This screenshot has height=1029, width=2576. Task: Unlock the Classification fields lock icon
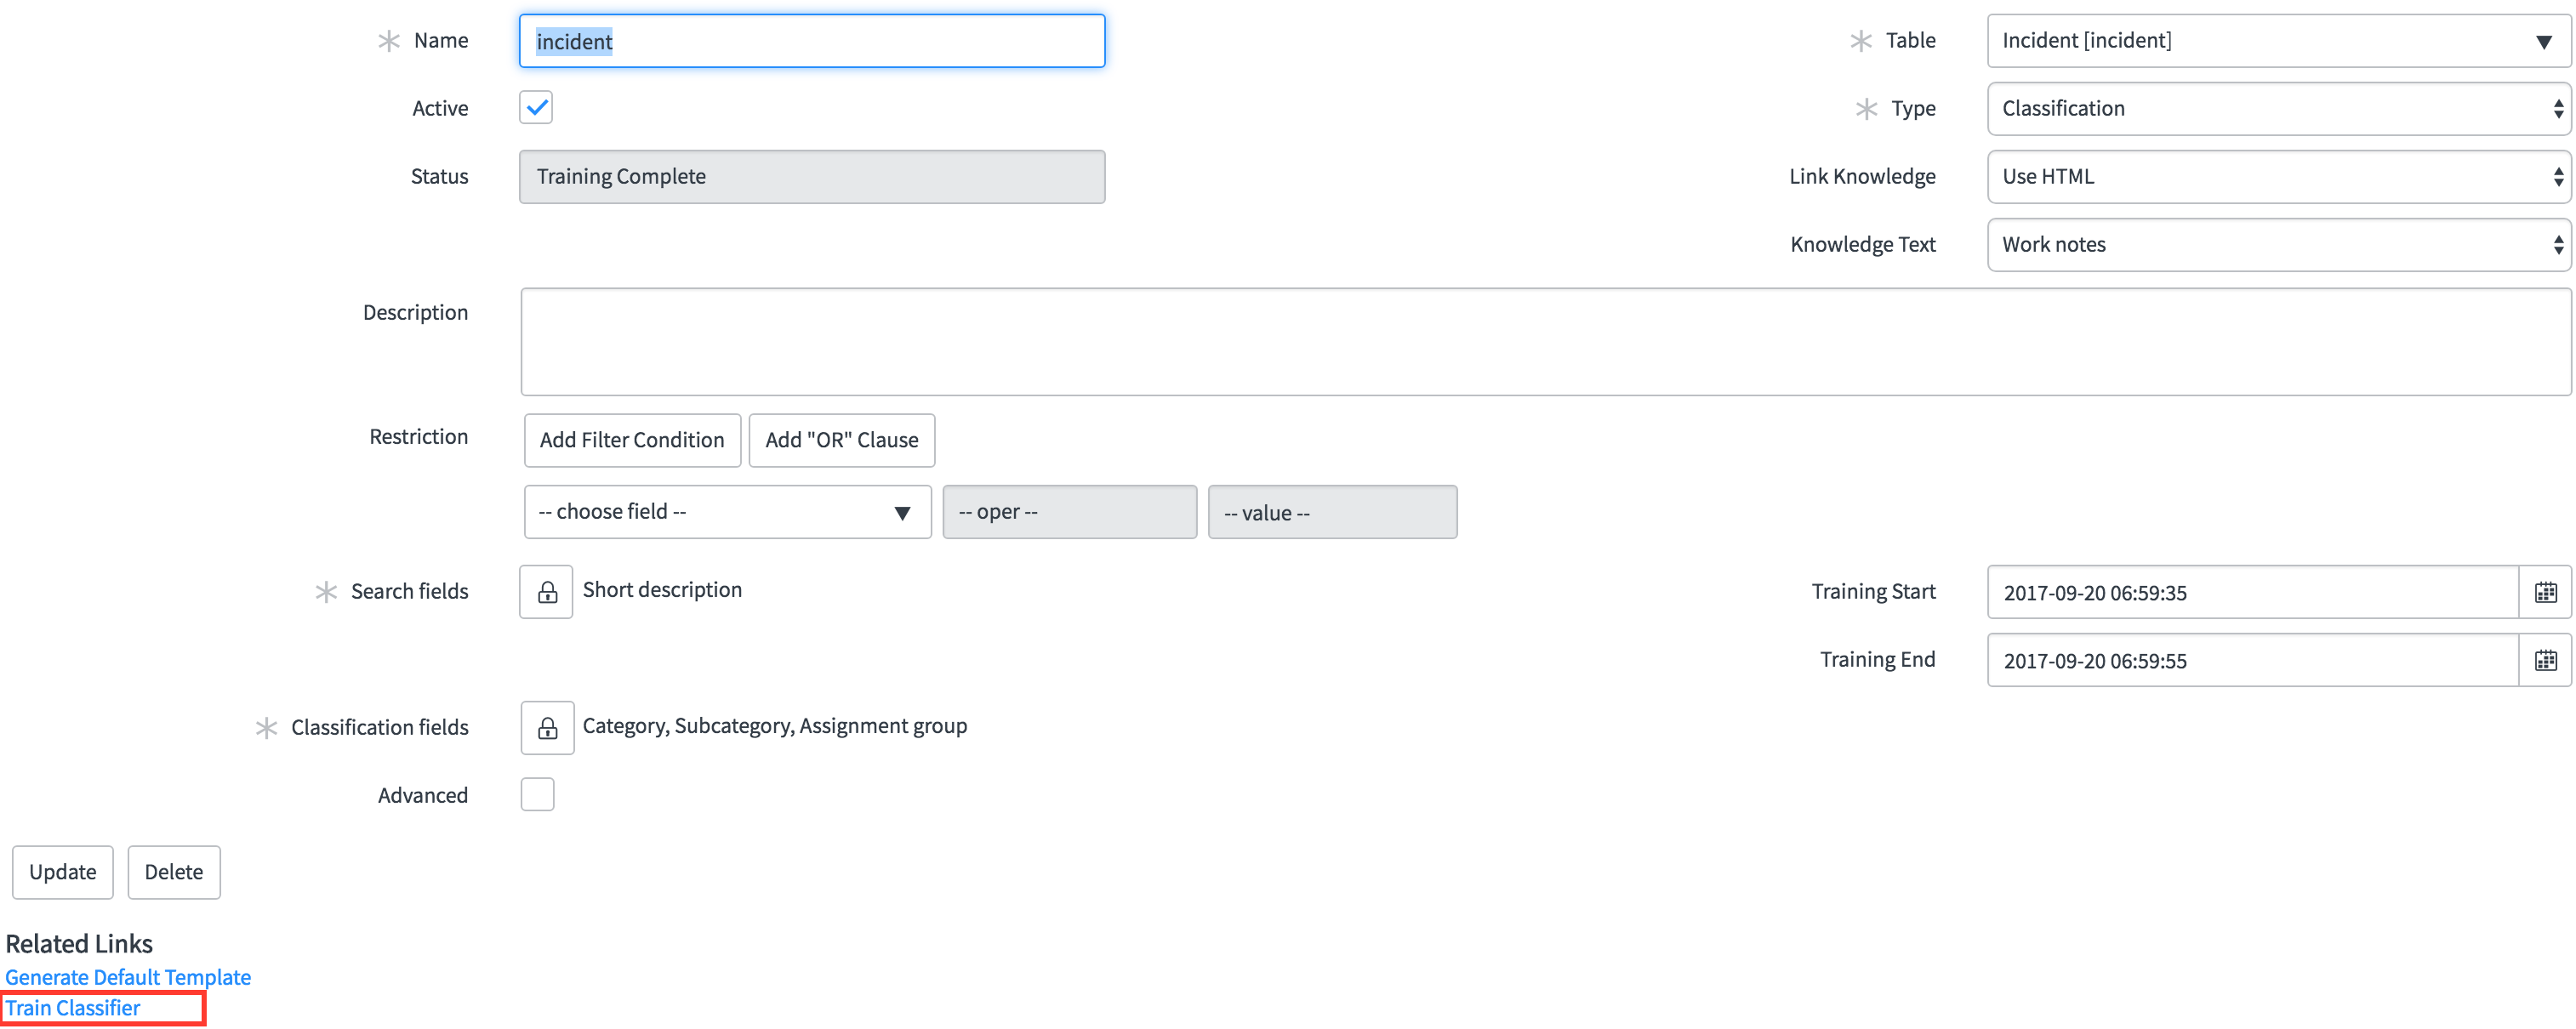pyautogui.click(x=547, y=728)
